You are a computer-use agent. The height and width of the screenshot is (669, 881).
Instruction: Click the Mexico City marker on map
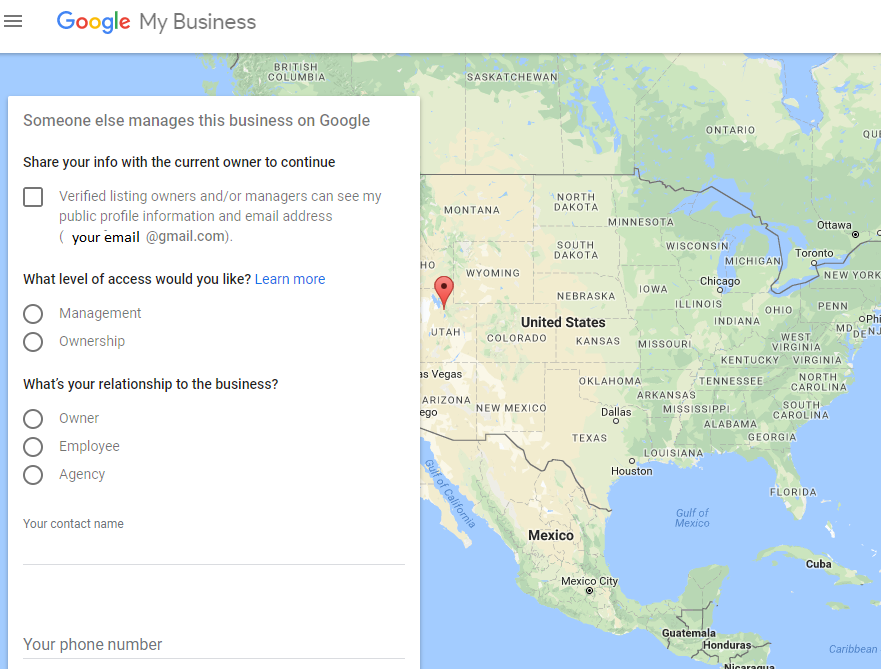589,590
